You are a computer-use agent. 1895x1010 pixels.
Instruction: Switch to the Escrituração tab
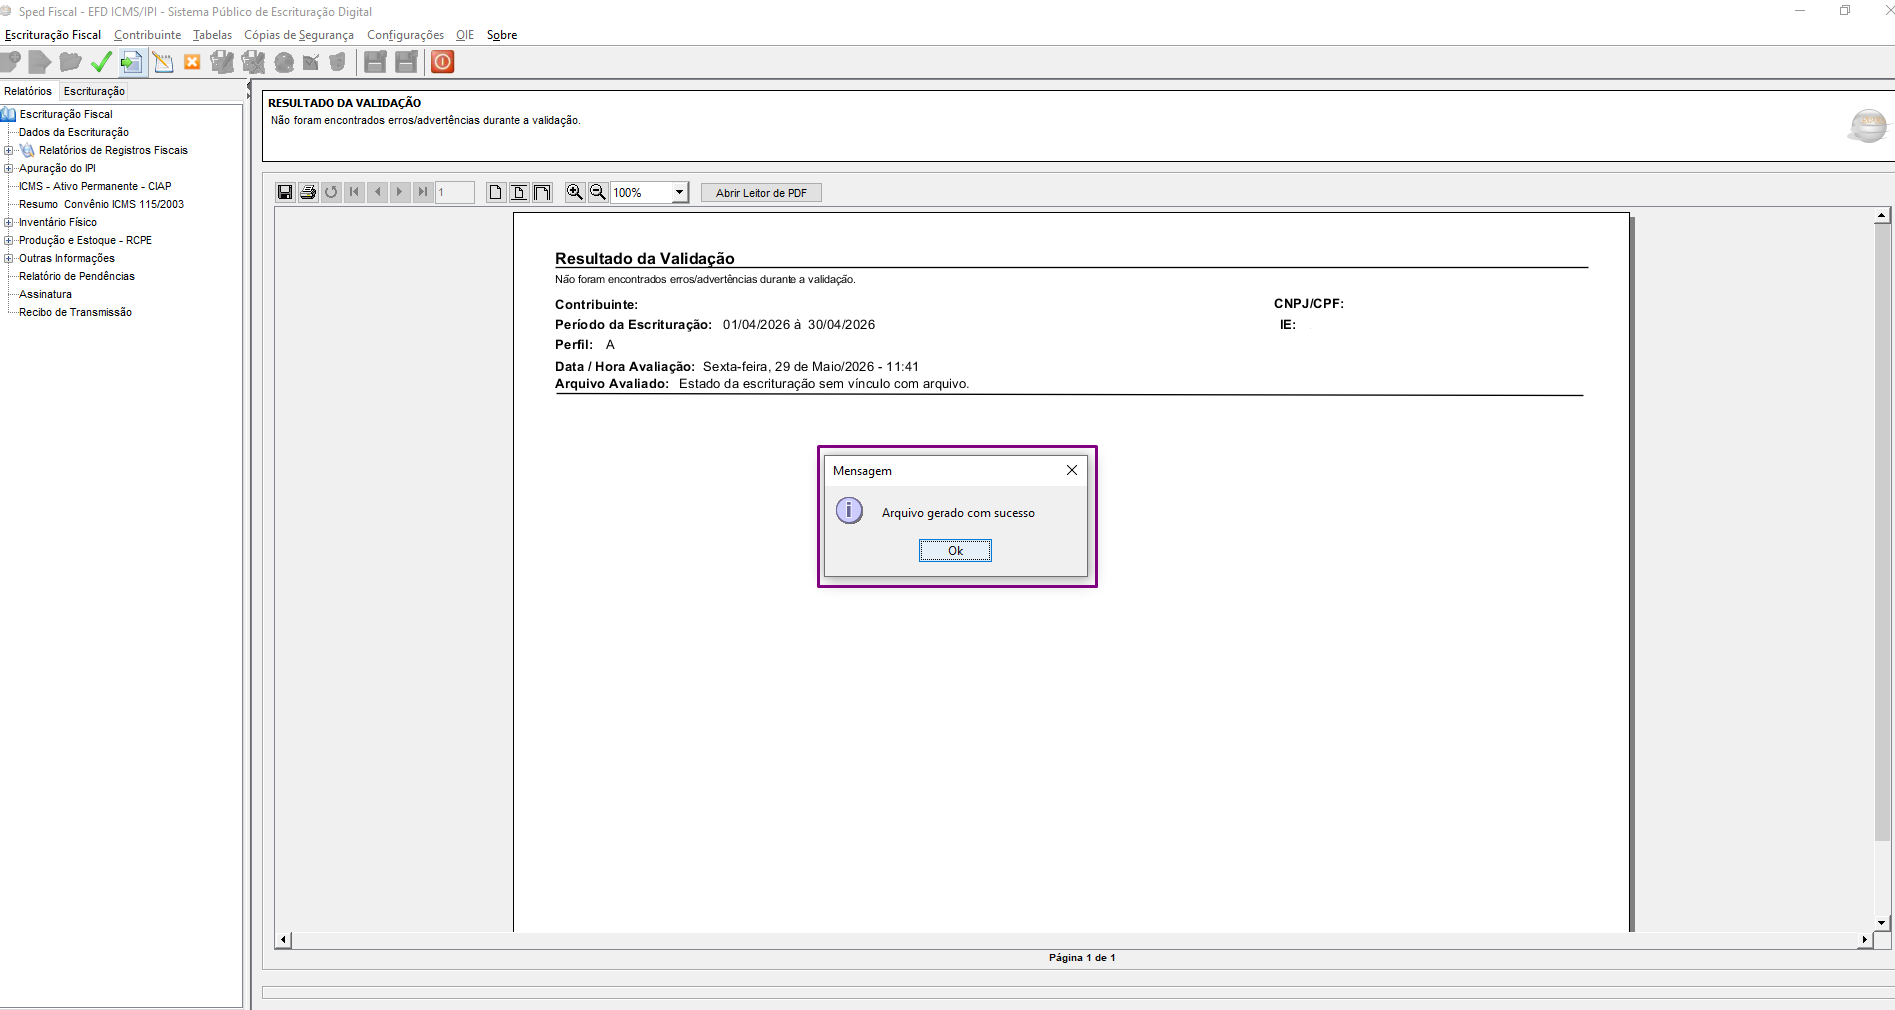(94, 91)
